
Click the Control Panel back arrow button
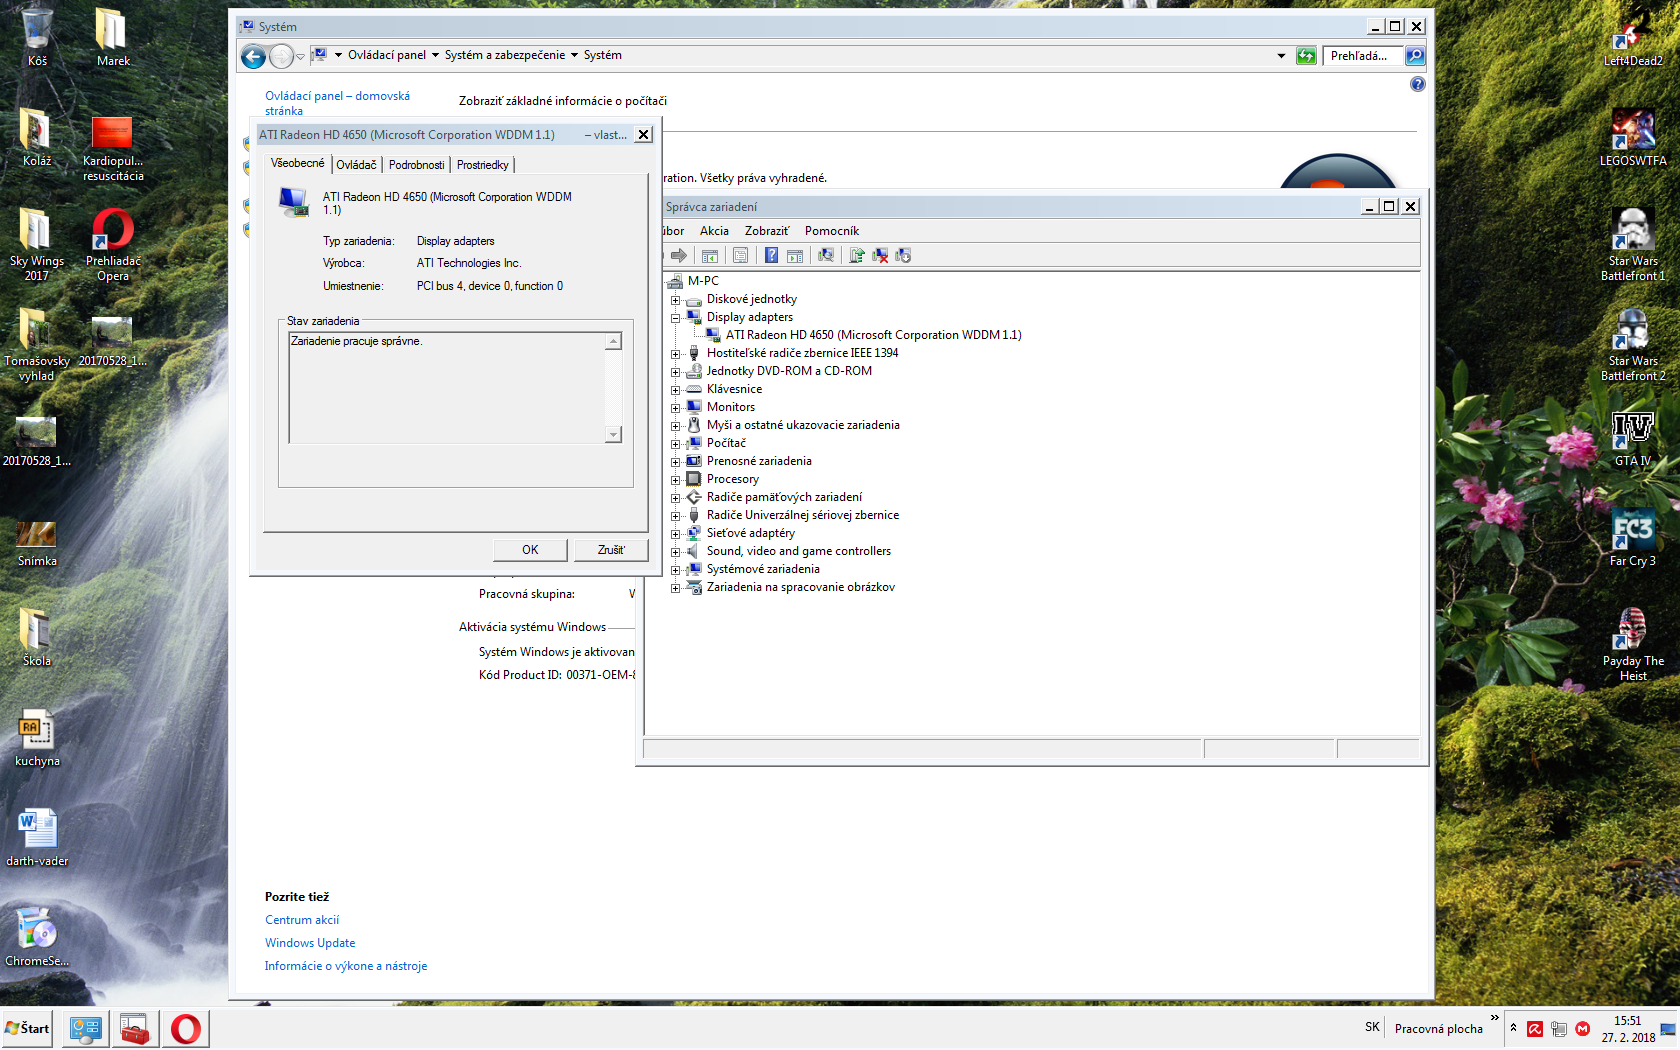point(254,57)
